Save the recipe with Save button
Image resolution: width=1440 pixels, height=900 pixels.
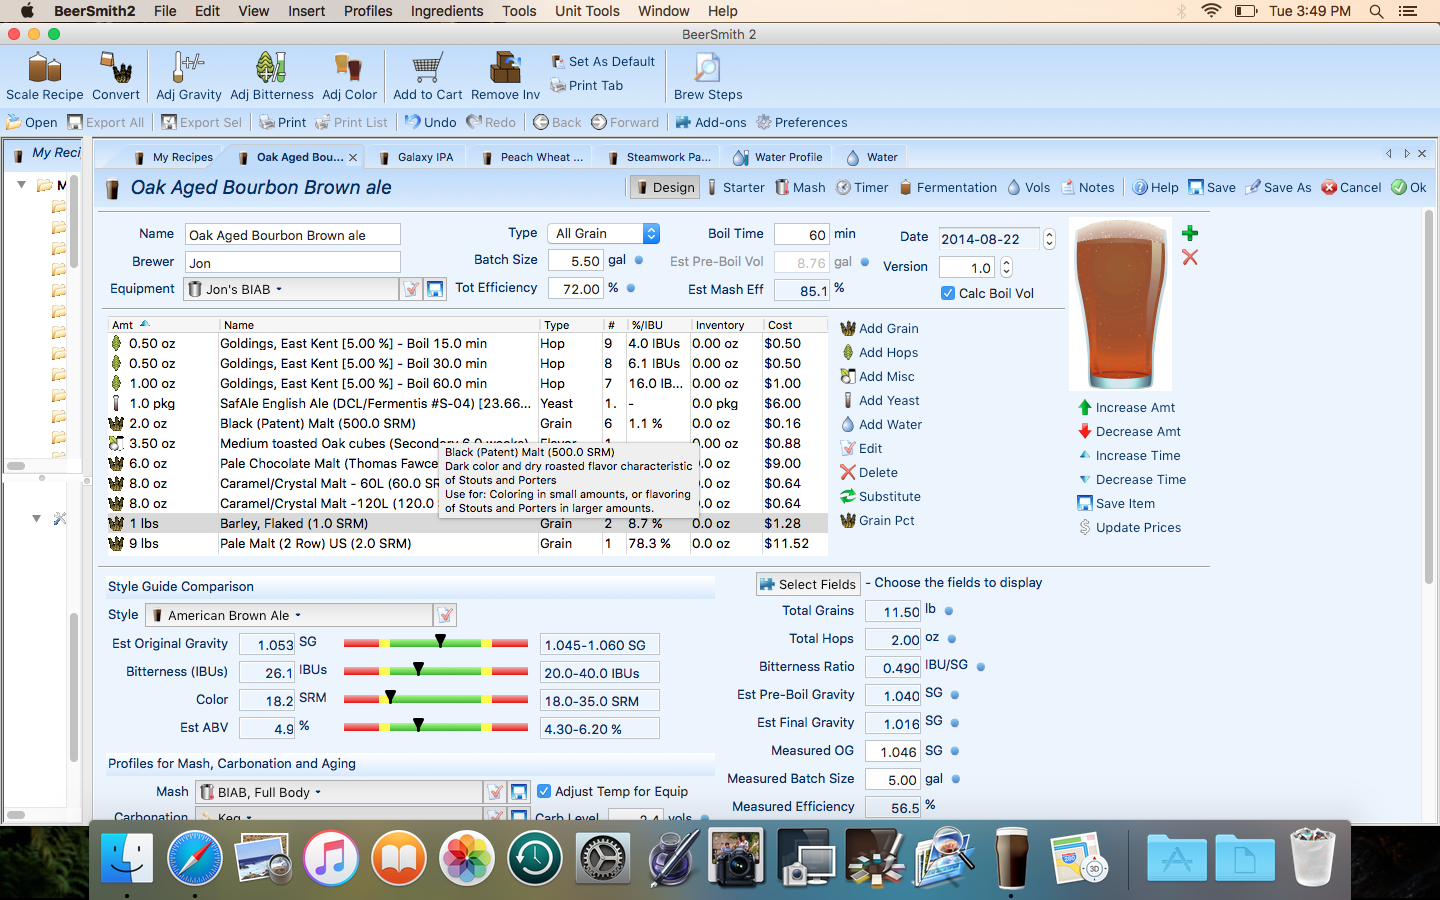pos(1212,187)
